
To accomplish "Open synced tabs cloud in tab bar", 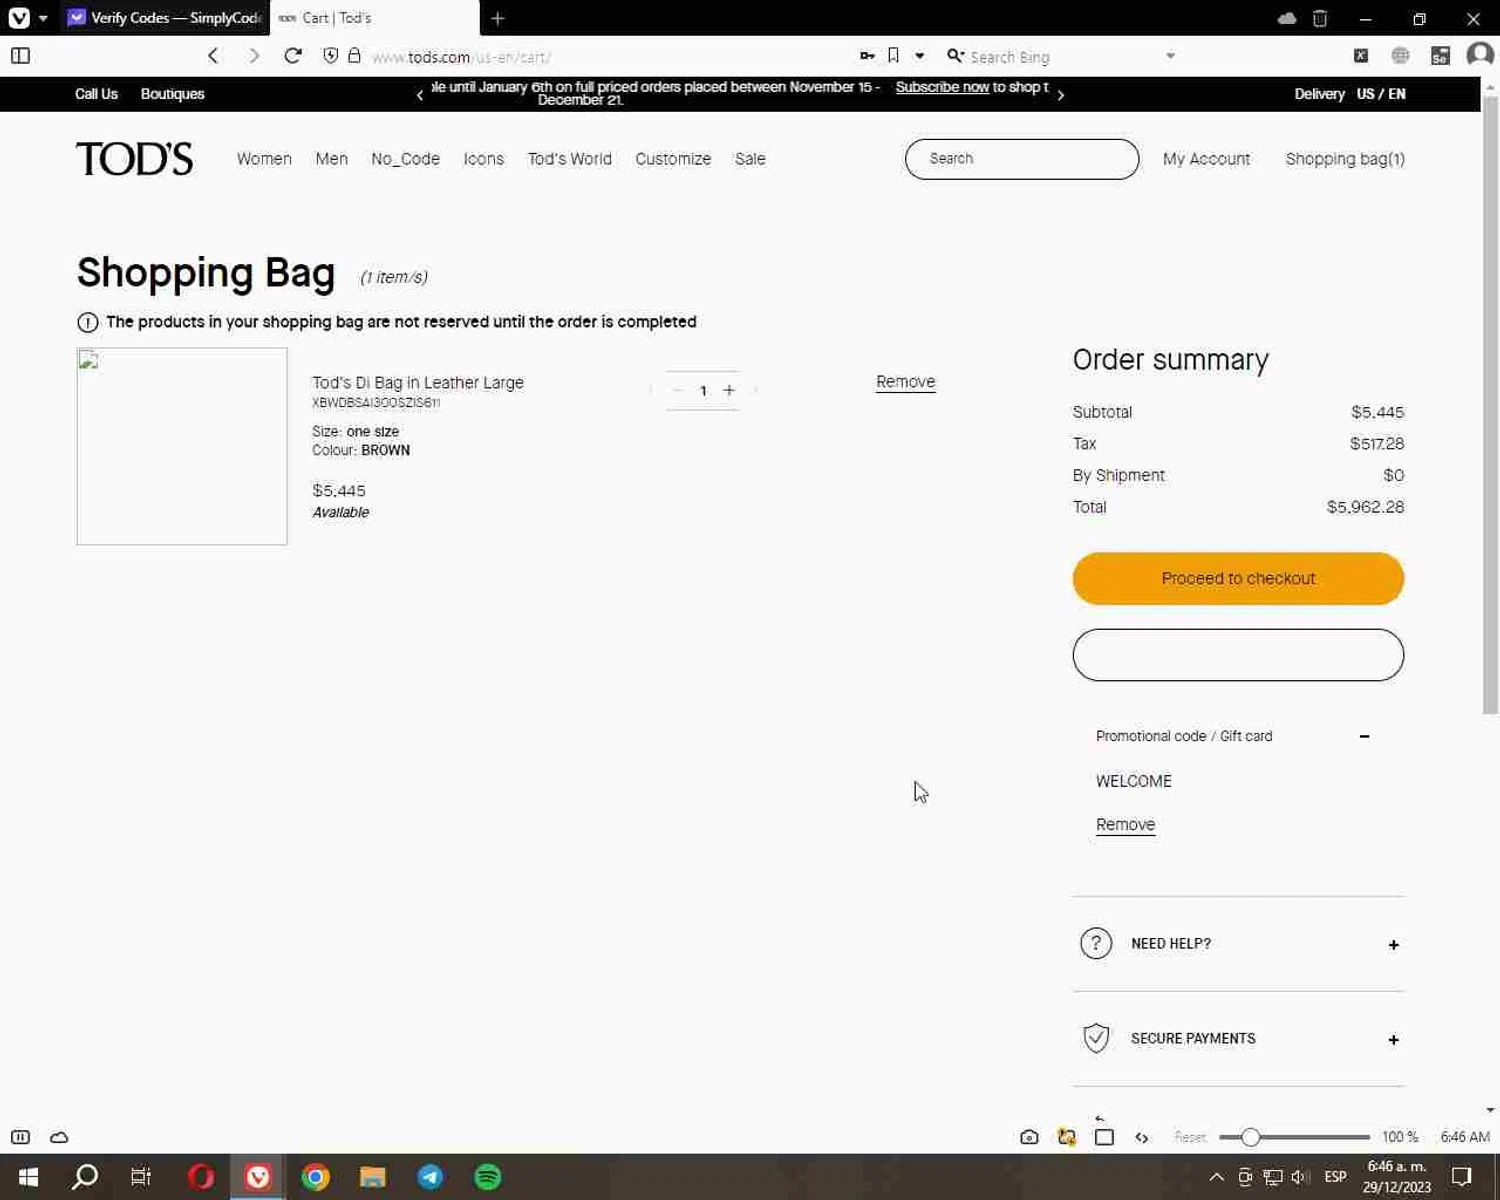I will click(1287, 18).
